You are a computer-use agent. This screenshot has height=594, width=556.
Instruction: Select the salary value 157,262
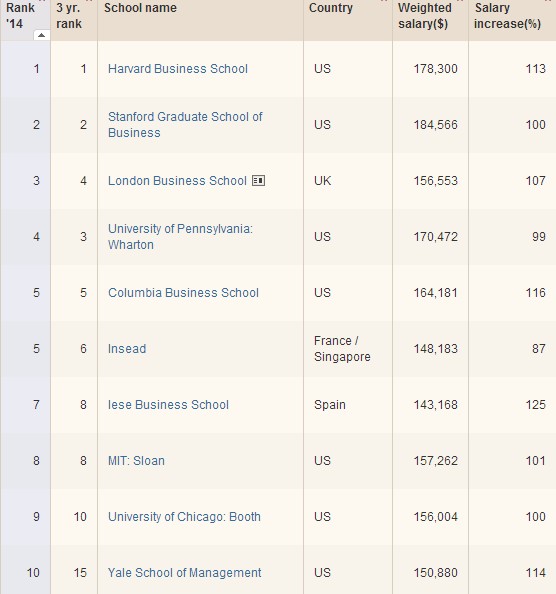click(435, 461)
